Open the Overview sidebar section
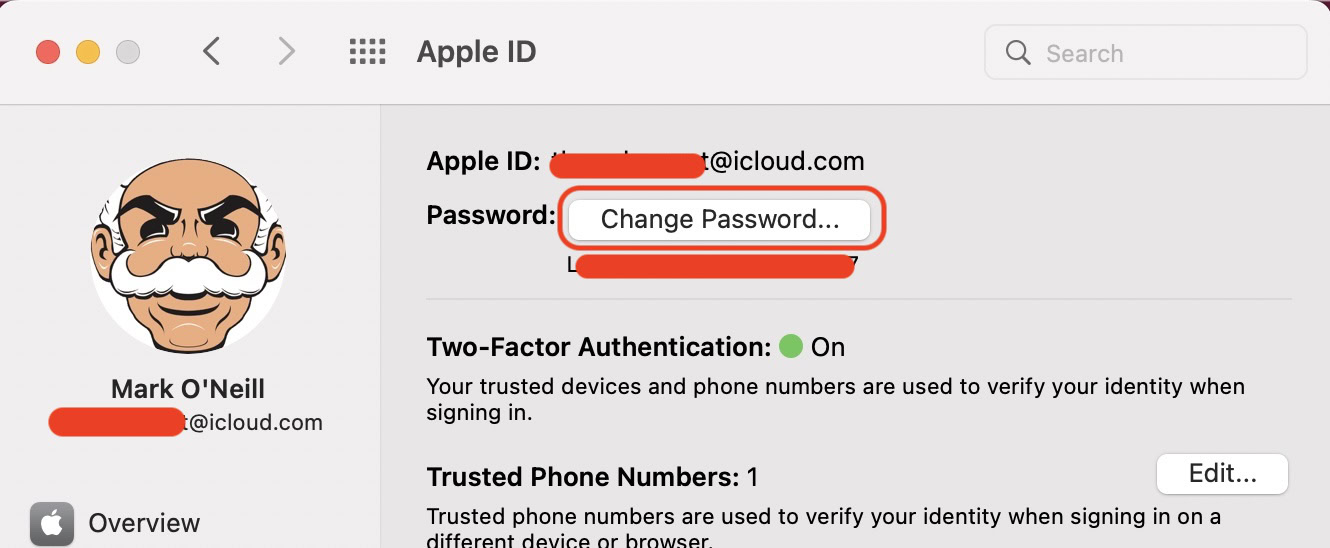Viewport: 1330px width, 548px height. (144, 523)
